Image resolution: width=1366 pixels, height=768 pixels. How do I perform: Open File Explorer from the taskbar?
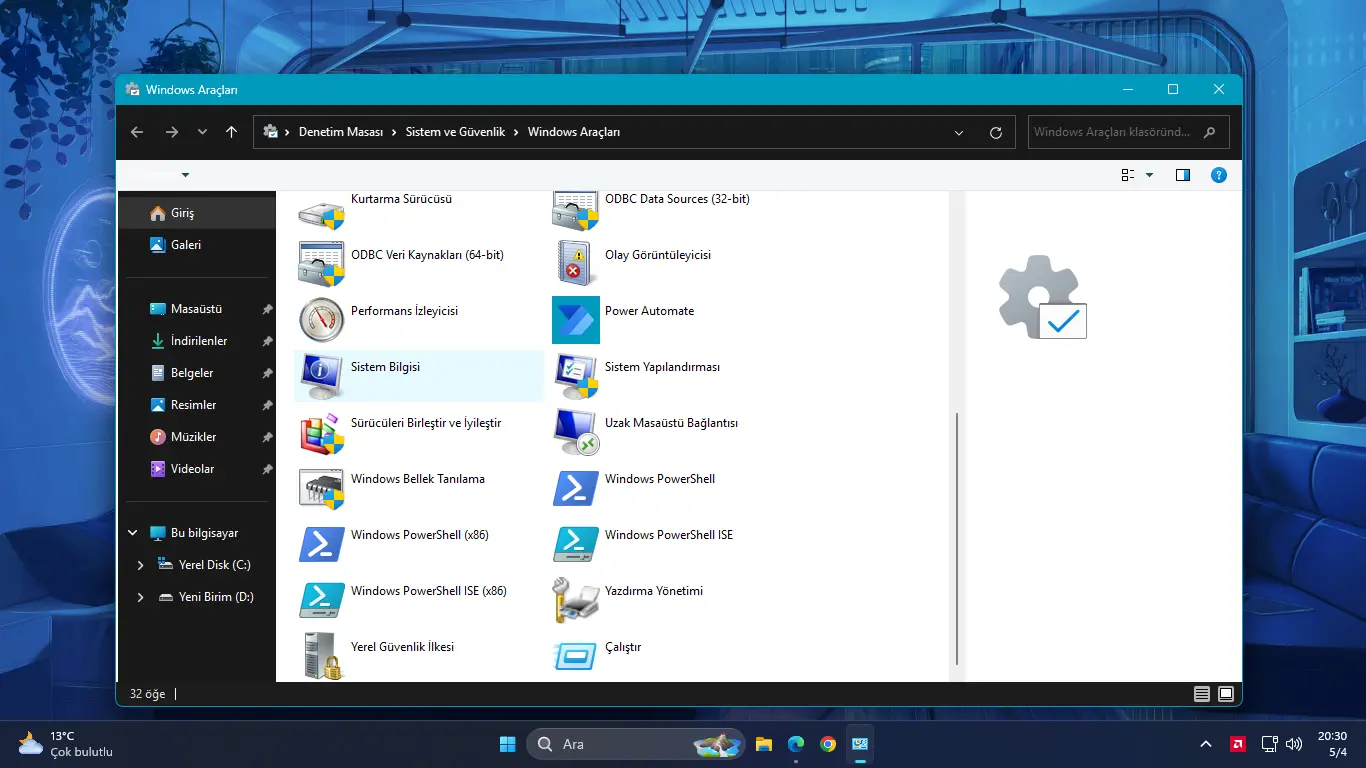click(x=764, y=744)
